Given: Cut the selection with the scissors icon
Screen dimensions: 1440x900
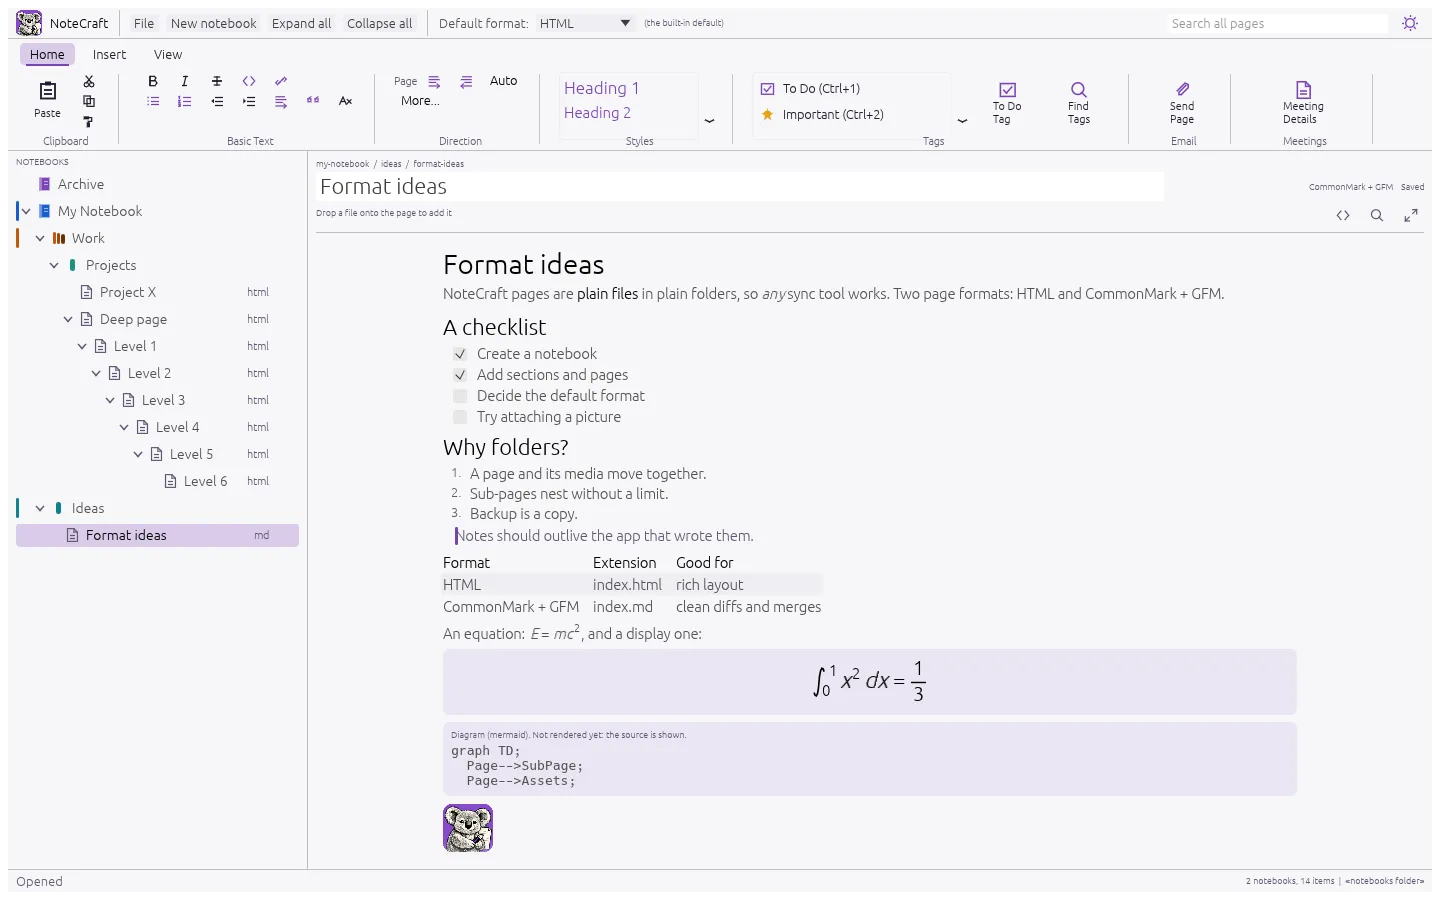Looking at the screenshot, I should pyautogui.click(x=89, y=81).
